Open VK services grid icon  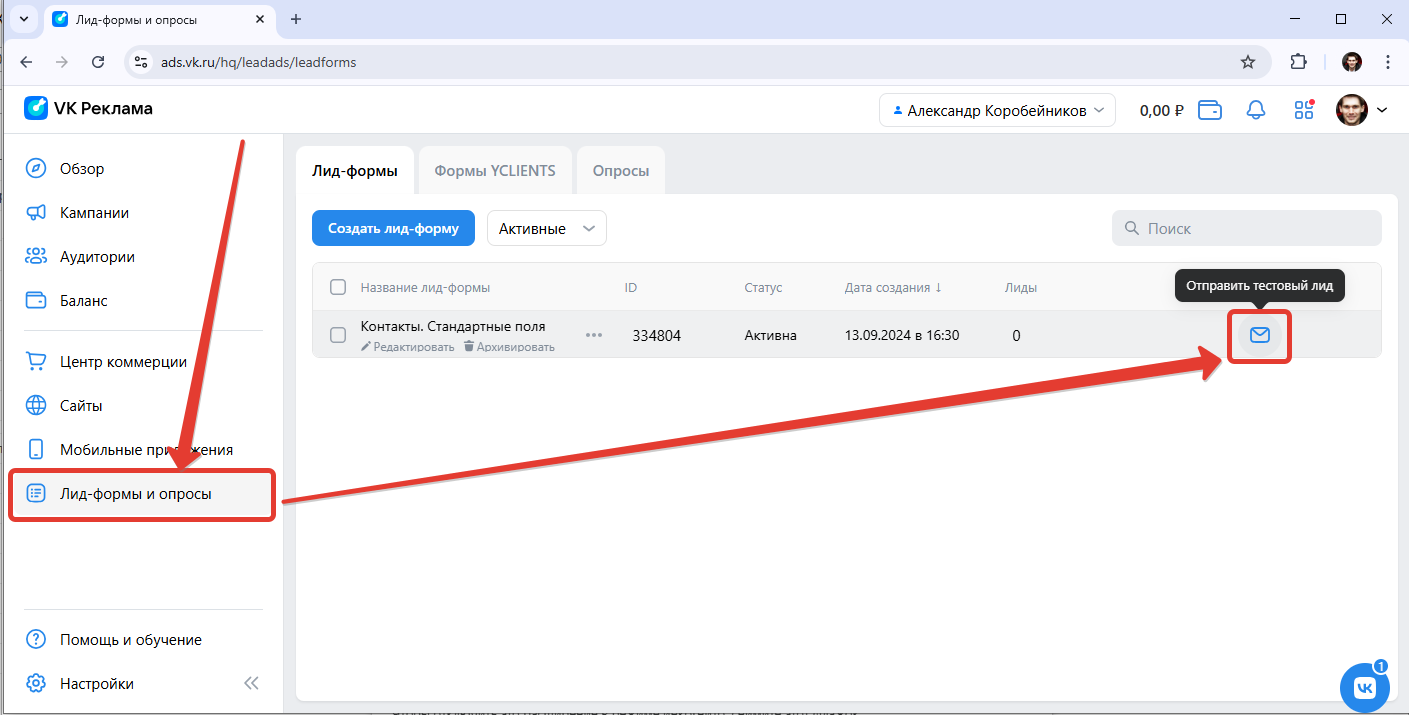click(x=1304, y=110)
